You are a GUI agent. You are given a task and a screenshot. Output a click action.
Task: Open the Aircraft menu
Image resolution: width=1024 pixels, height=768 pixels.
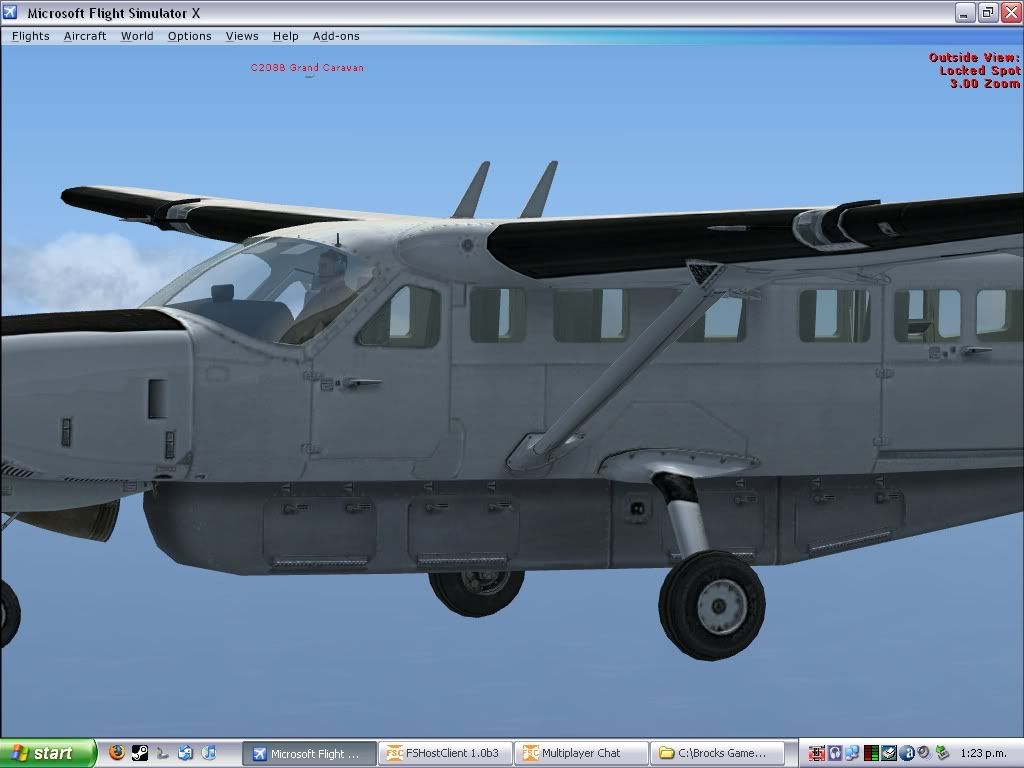pyautogui.click(x=85, y=36)
